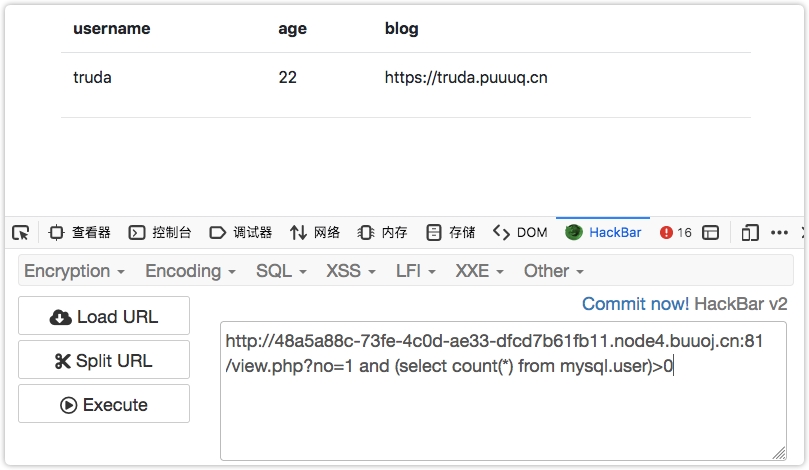Screen dimensions: 809x470
Task: Open the Storage (存储) panel
Action: pyautogui.click(x=450, y=232)
